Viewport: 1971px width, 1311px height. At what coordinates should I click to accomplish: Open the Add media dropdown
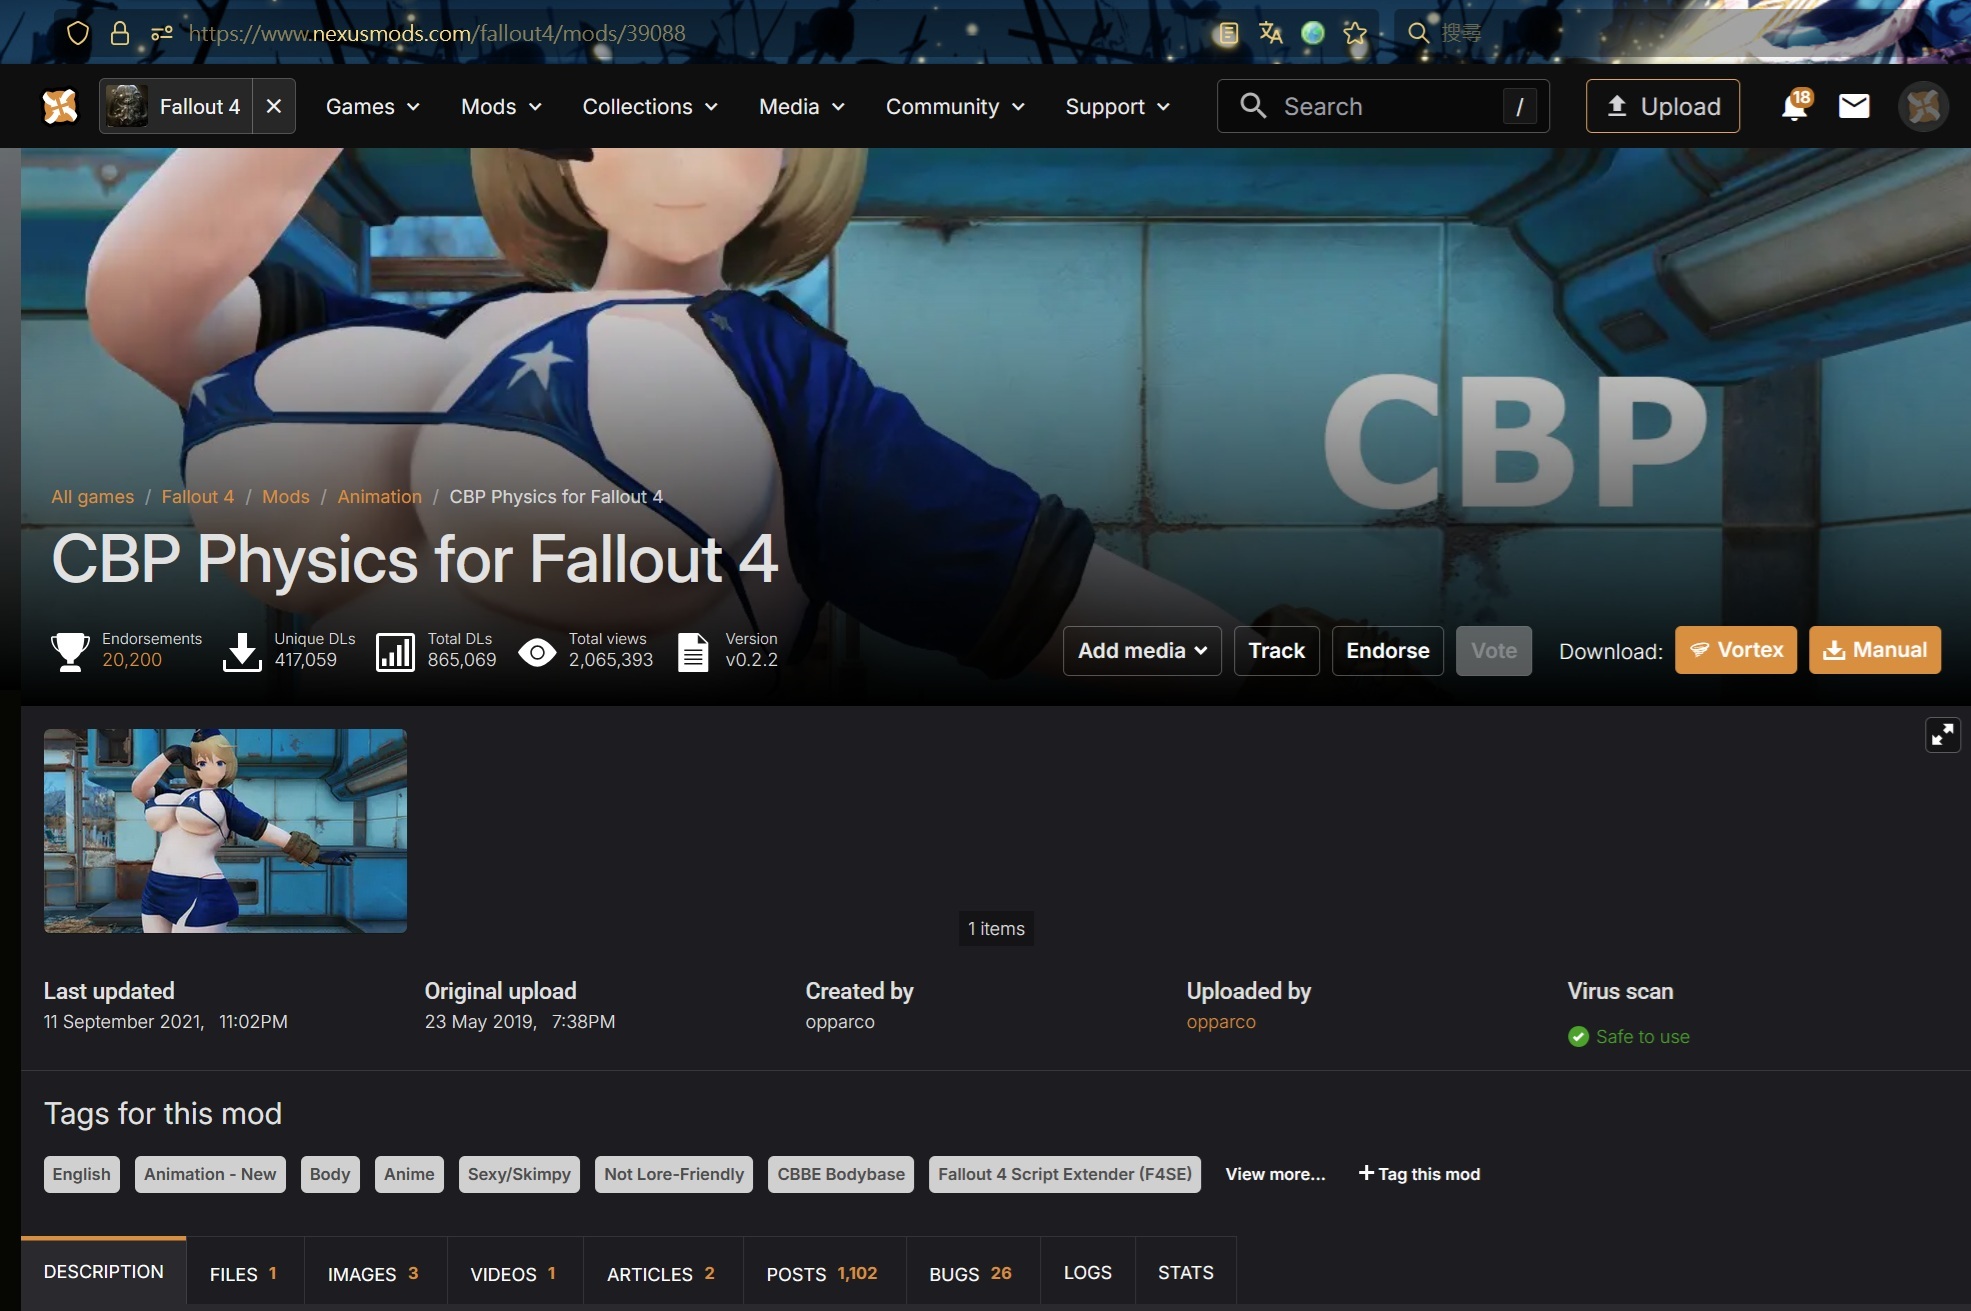click(x=1142, y=651)
